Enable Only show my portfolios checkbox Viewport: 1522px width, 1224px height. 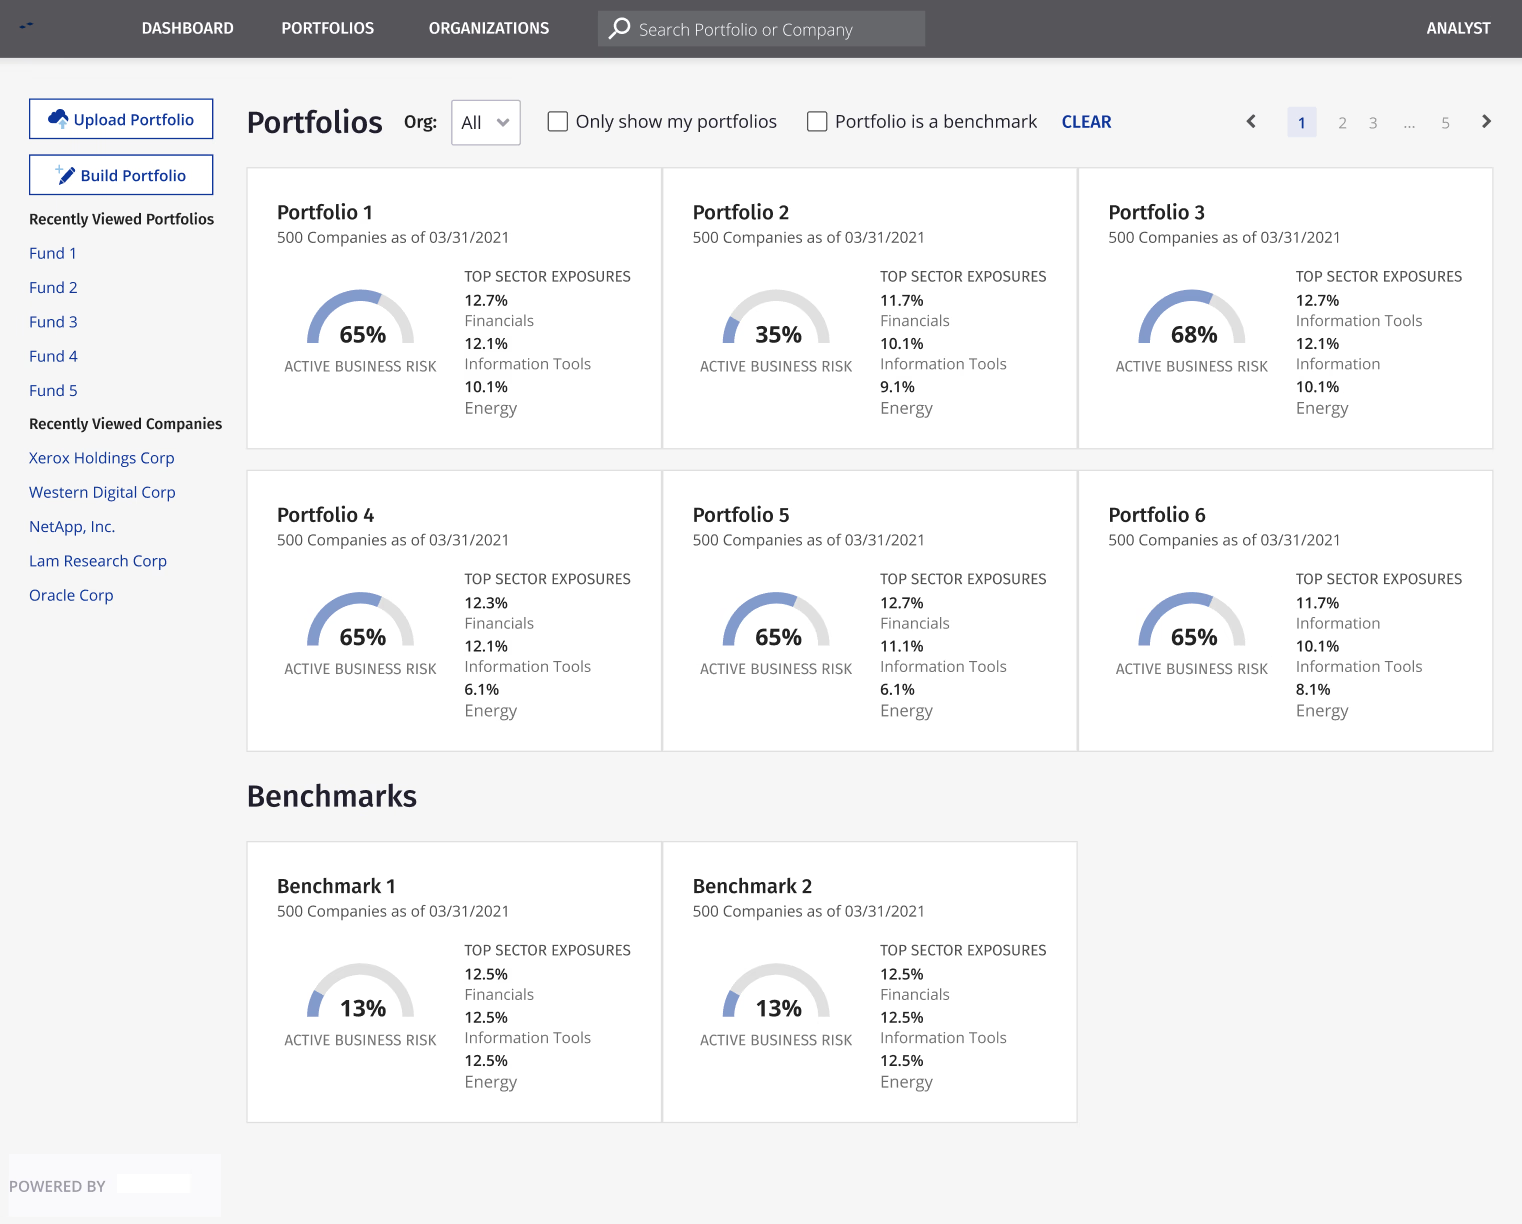tap(558, 122)
